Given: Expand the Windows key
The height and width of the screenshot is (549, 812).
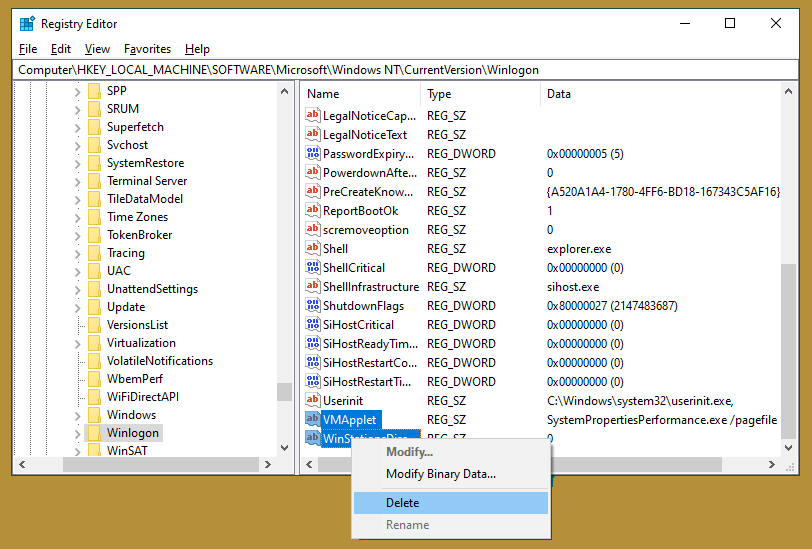Looking at the screenshot, I should pos(77,416).
